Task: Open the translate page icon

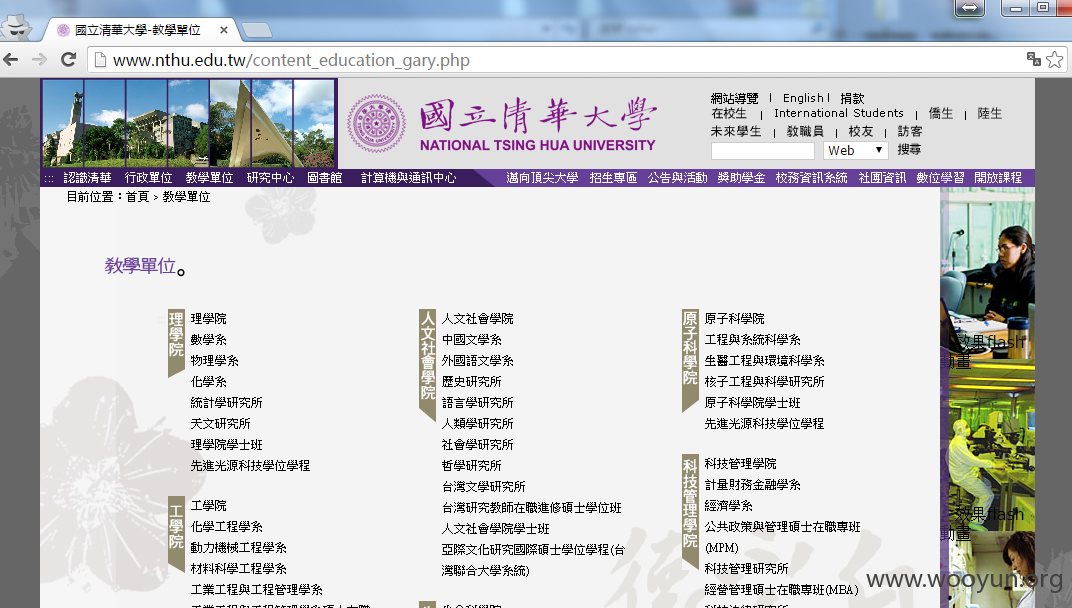Action: [x=1034, y=60]
